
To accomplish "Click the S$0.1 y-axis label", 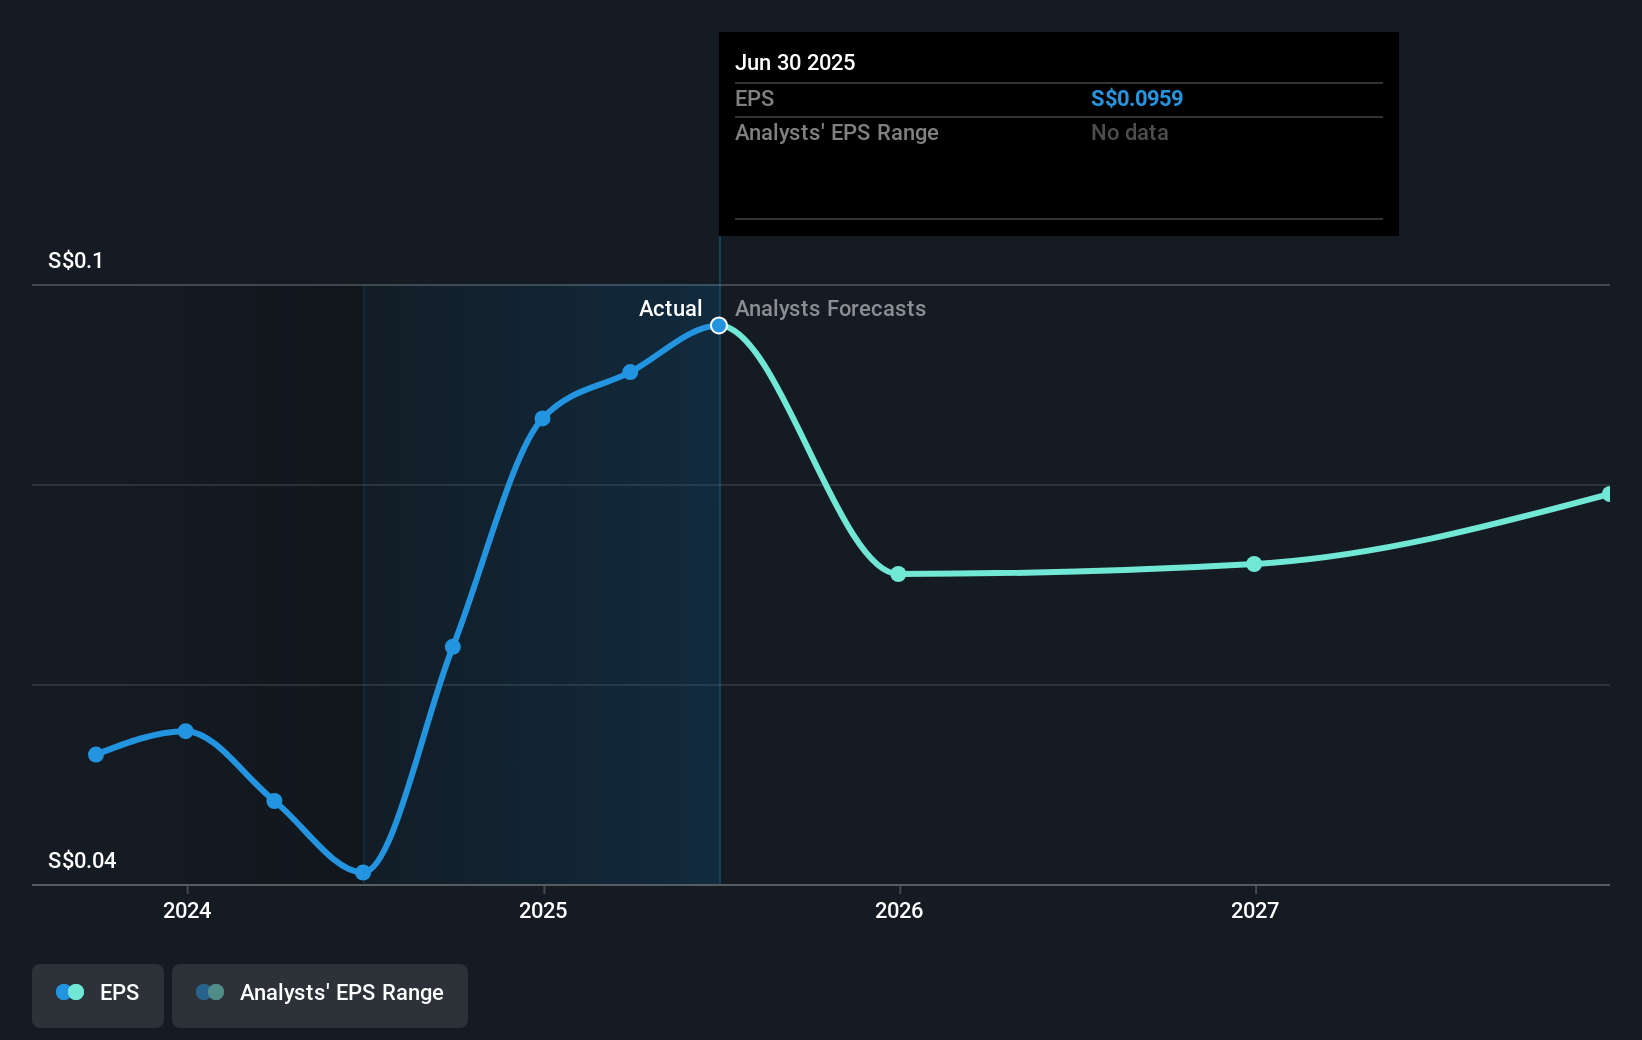I will click(76, 261).
